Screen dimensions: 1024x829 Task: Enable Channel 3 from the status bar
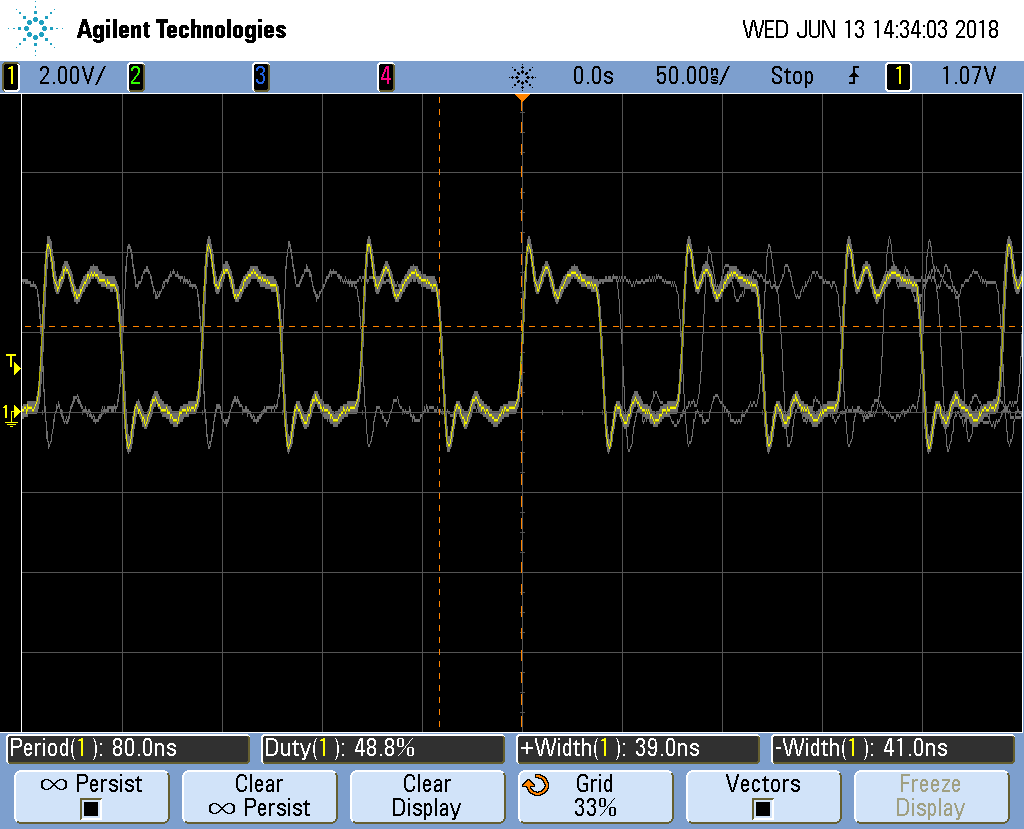261,76
